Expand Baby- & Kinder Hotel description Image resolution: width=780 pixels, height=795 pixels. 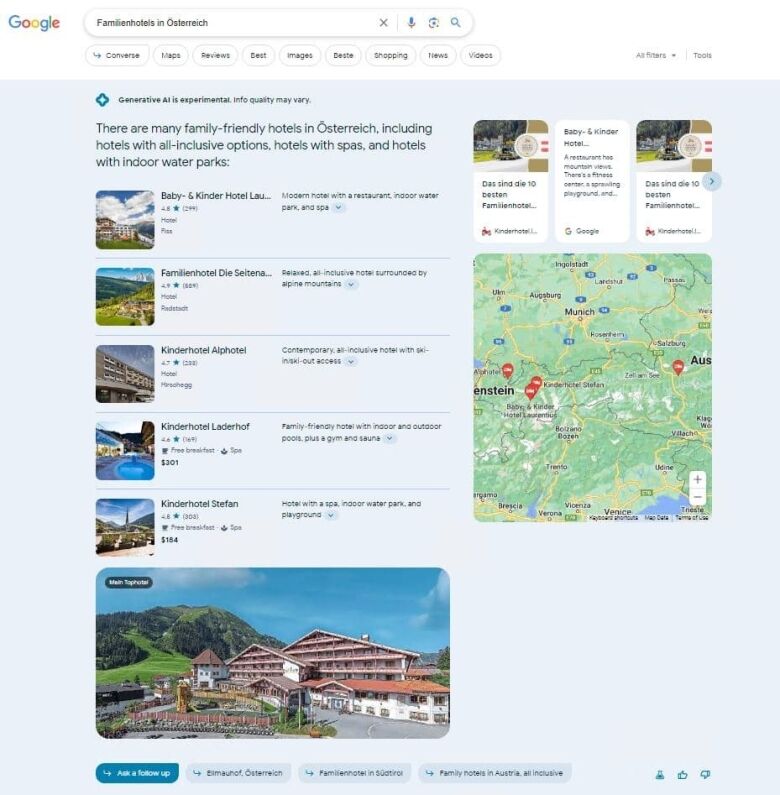coord(339,207)
